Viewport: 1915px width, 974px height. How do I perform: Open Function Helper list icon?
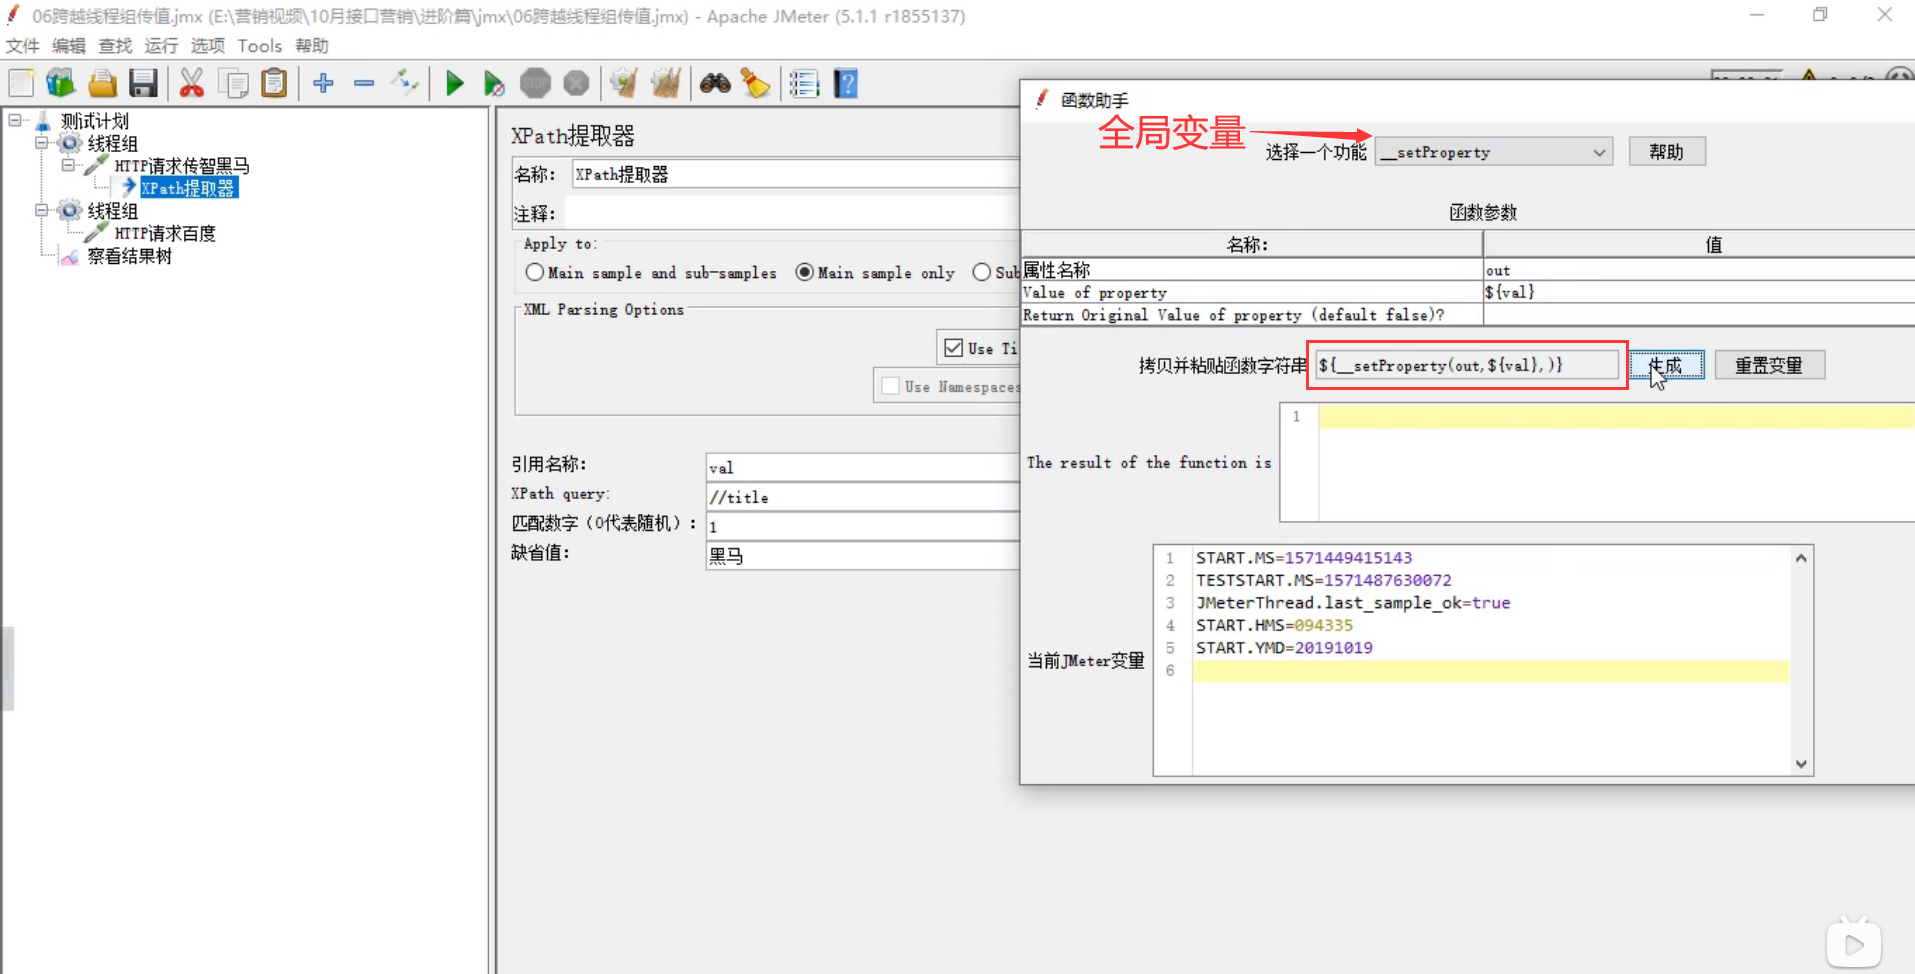tap(804, 83)
